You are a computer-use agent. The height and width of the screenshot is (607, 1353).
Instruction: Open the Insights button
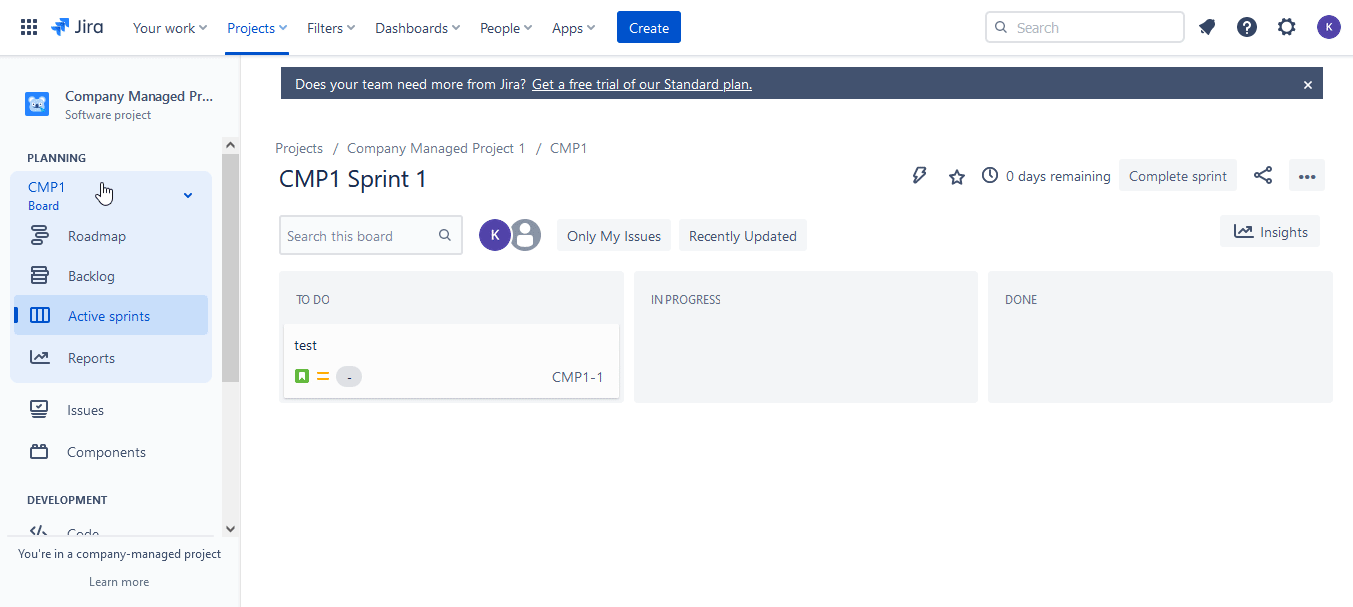point(1271,232)
